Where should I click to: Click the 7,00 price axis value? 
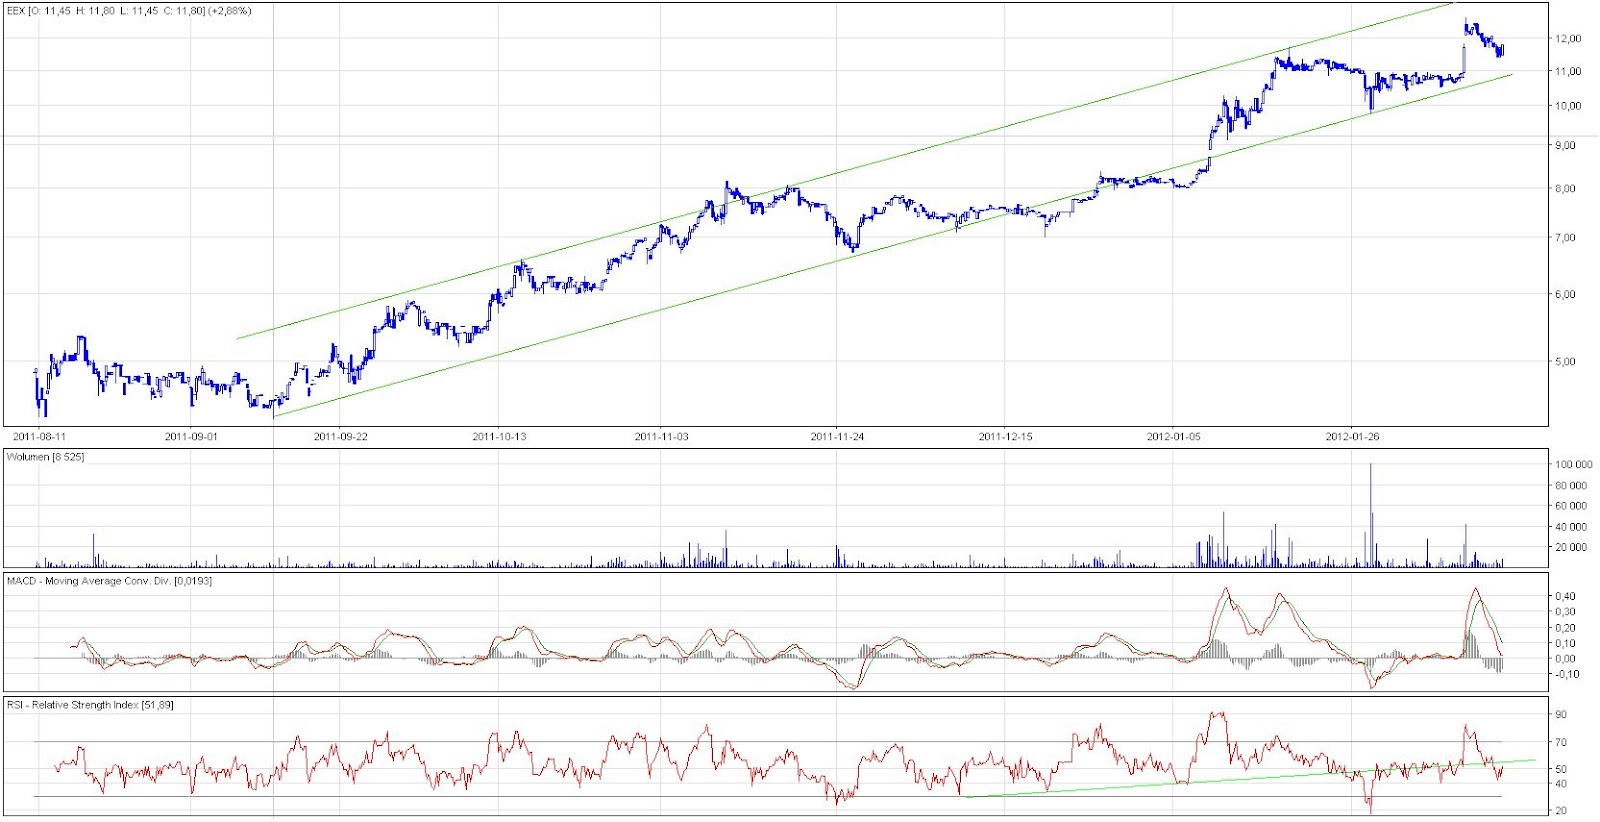pos(1565,238)
